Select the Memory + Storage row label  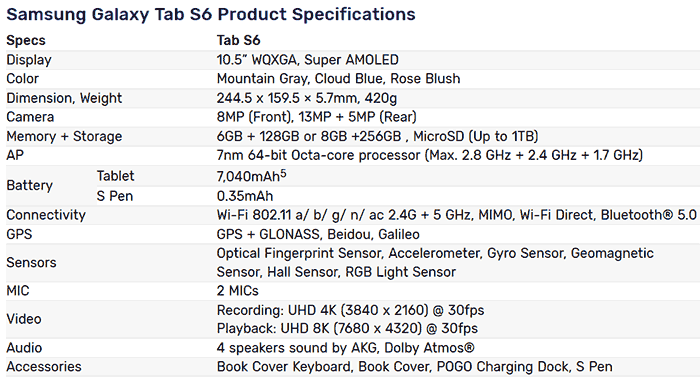64,137
